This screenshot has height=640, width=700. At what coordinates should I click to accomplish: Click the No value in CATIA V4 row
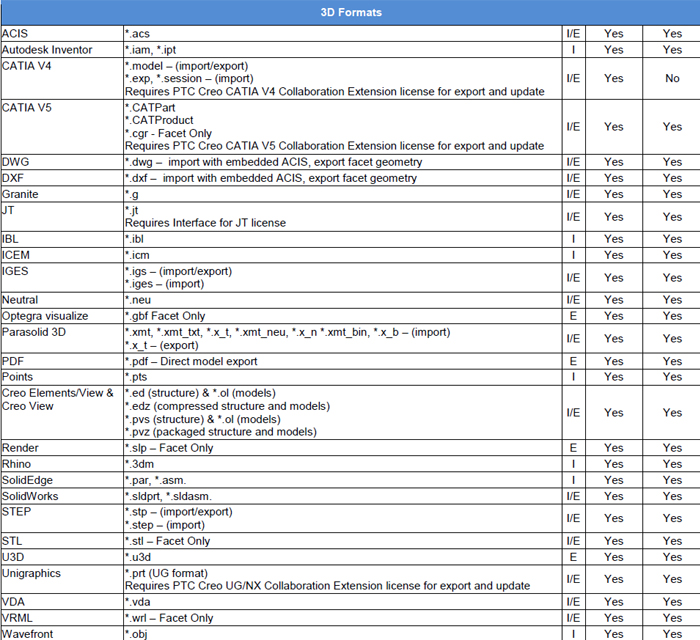[672, 78]
